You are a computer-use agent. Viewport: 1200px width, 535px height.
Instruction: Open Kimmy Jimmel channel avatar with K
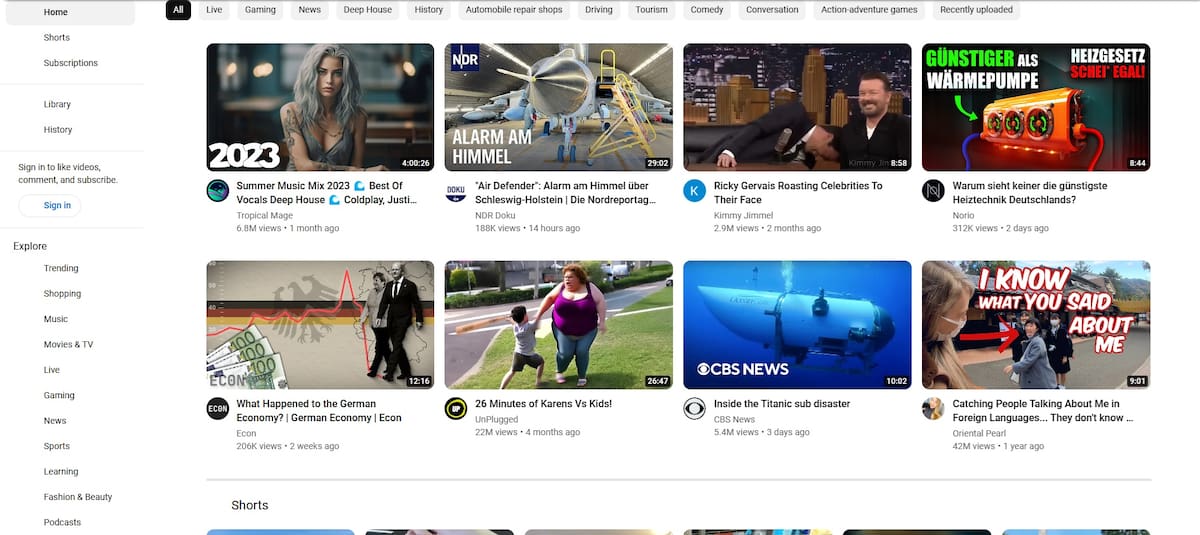coord(694,191)
